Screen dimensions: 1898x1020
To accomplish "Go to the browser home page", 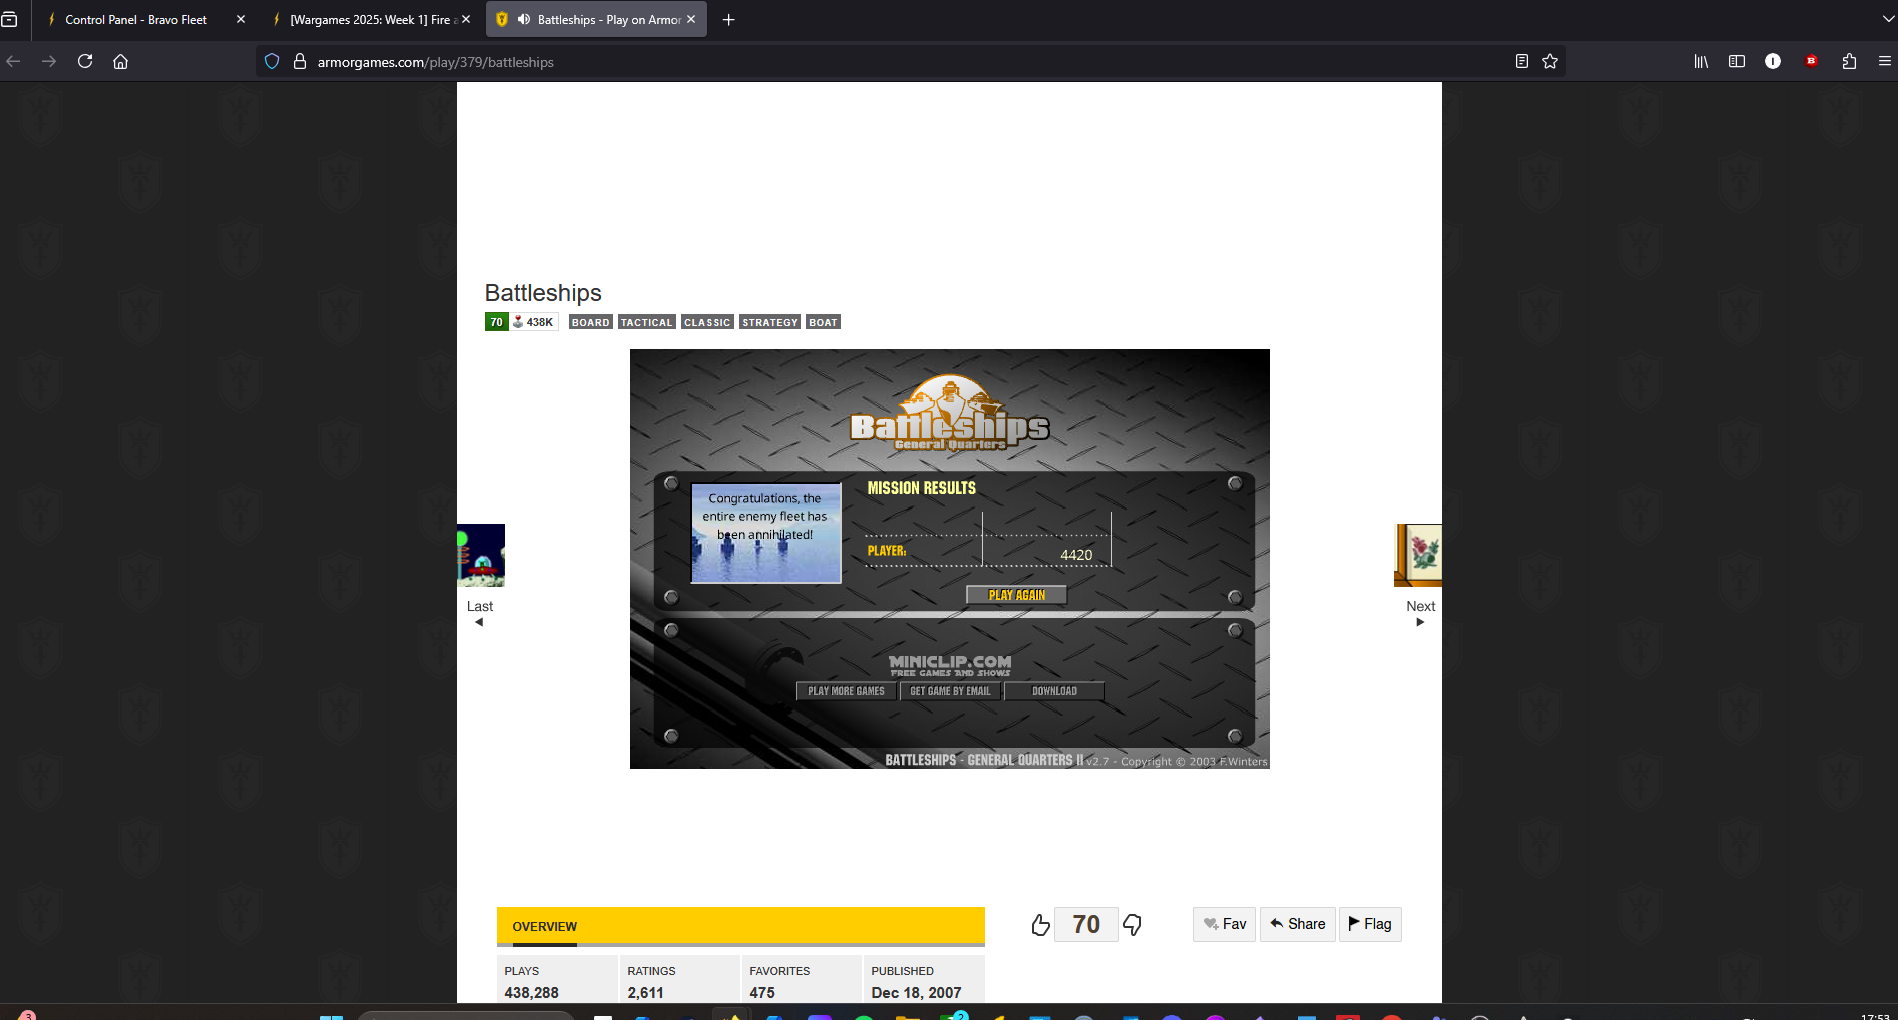I will tap(121, 62).
